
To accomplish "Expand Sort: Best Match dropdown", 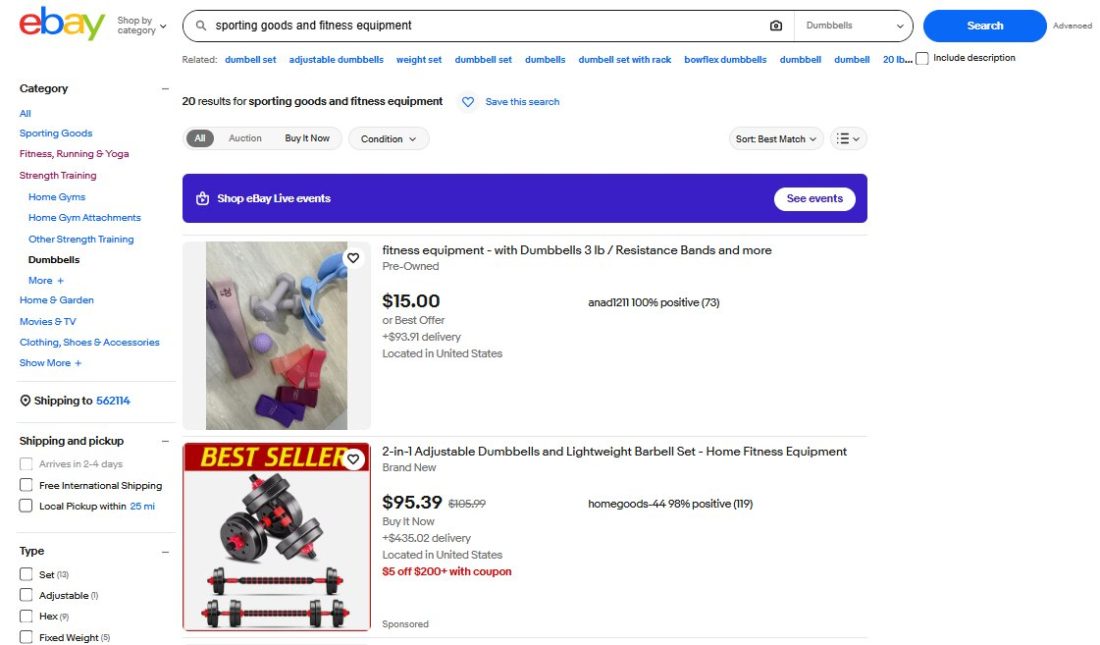I will point(776,139).
